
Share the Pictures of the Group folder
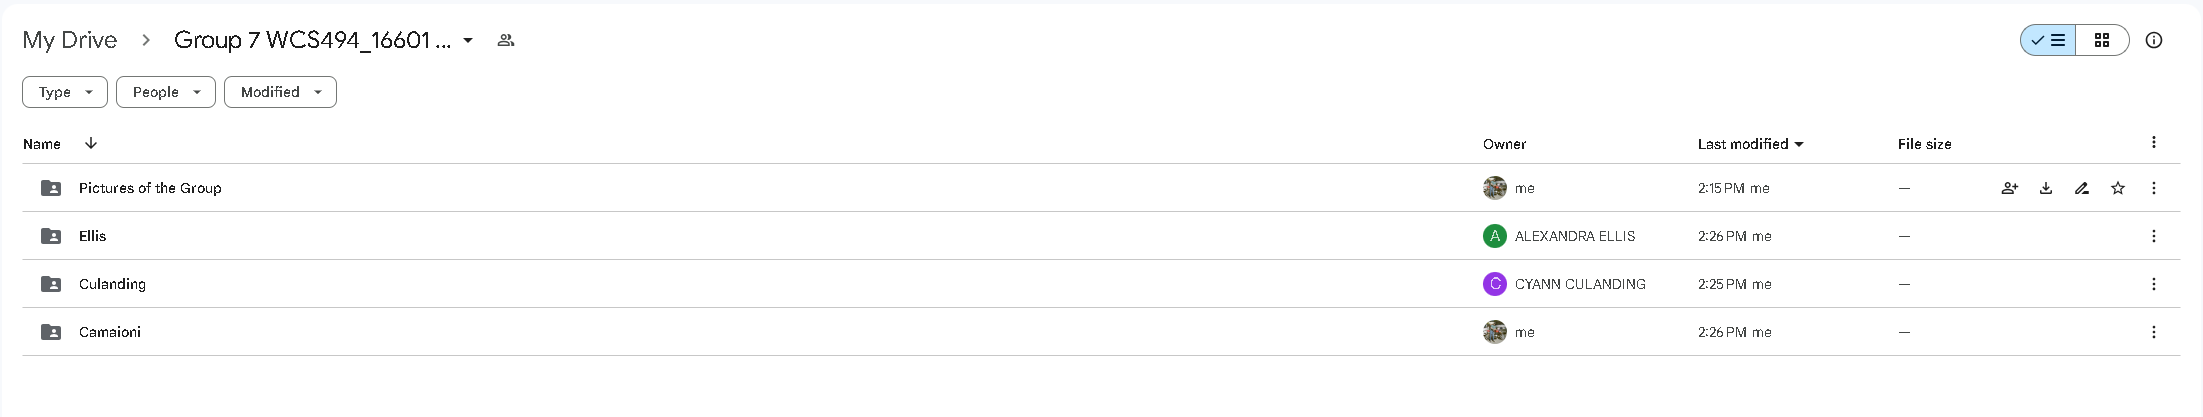click(x=2009, y=188)
